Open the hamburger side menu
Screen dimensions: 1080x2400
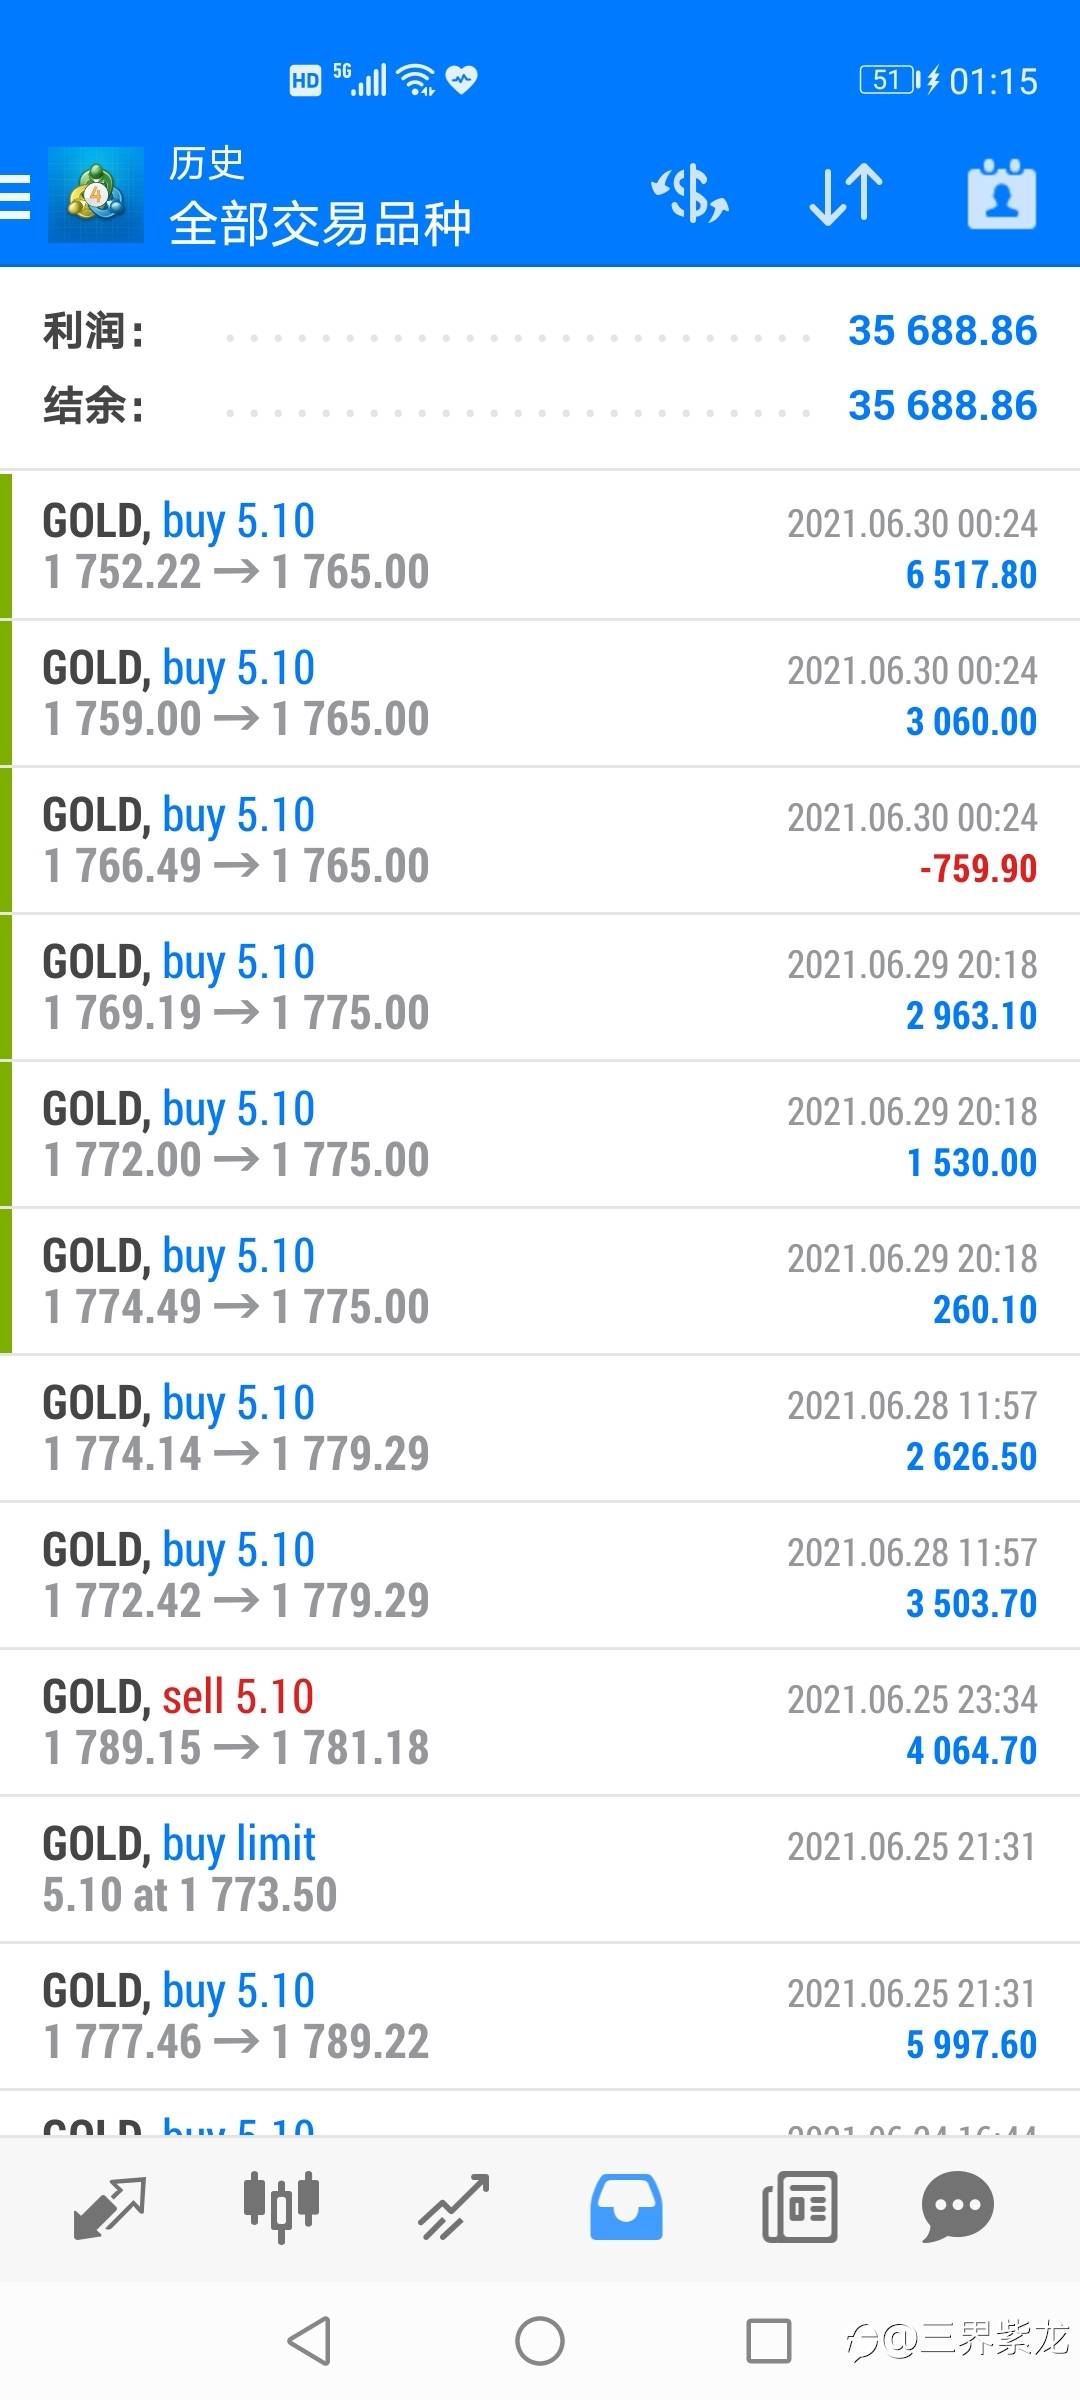(16, 195)
